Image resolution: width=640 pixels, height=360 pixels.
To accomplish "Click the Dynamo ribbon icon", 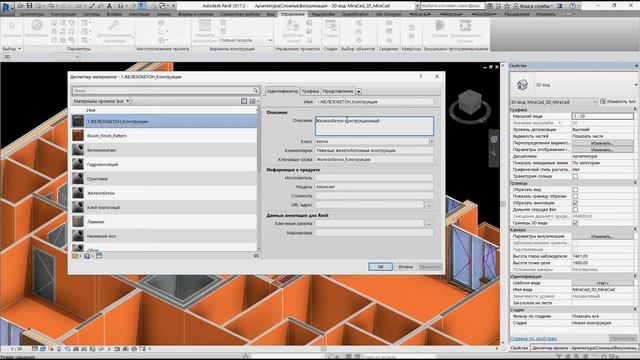I will 440,25.
